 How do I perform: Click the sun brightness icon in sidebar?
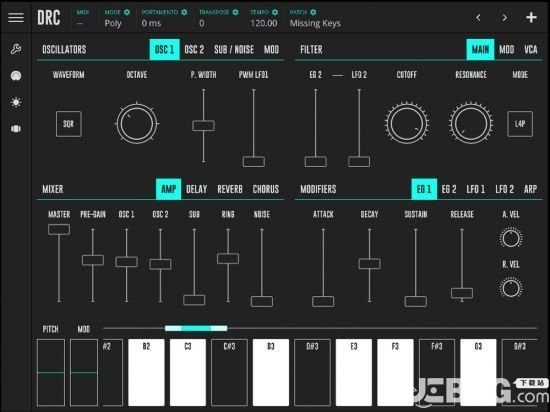click(16, 102)
